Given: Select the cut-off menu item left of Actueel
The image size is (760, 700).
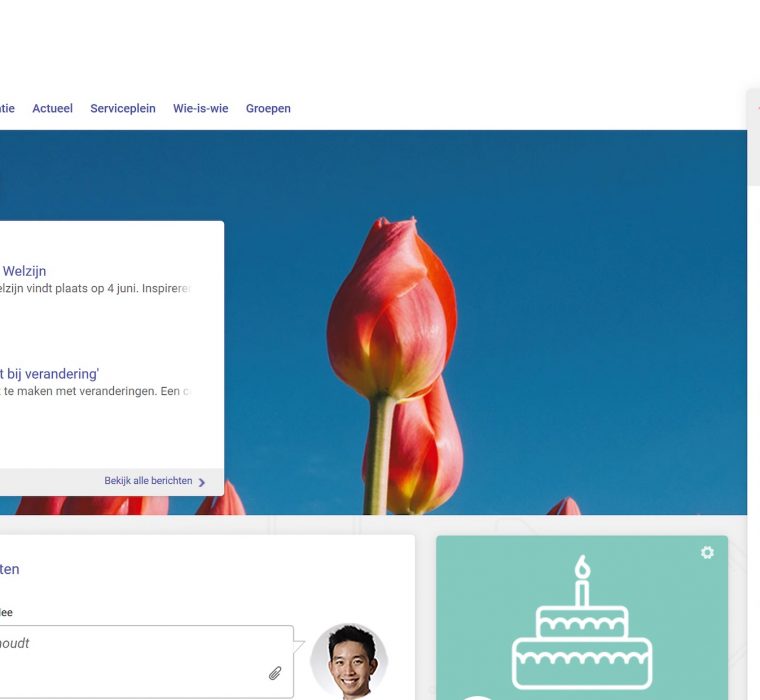Looking at the screenshot, I should (x=6, y=109).
